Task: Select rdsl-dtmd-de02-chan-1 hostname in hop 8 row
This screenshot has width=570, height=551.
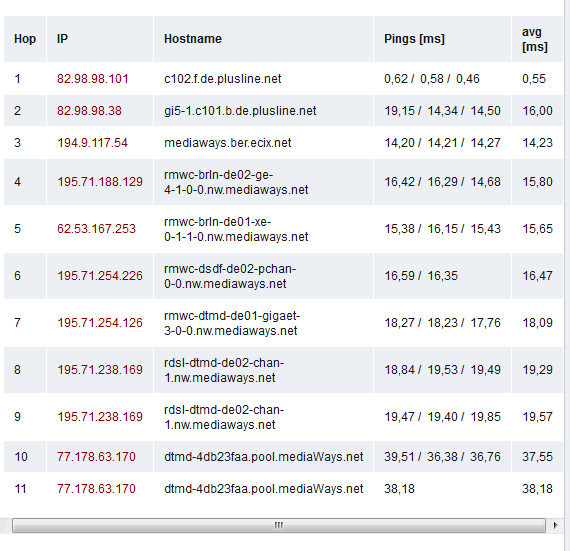Action: [x=224, y=370]
